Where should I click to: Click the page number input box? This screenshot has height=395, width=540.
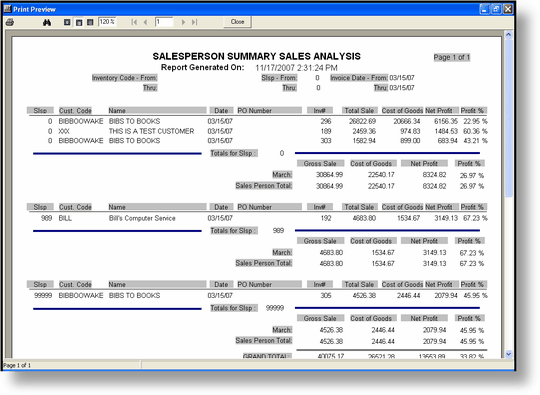pos(164,22)
